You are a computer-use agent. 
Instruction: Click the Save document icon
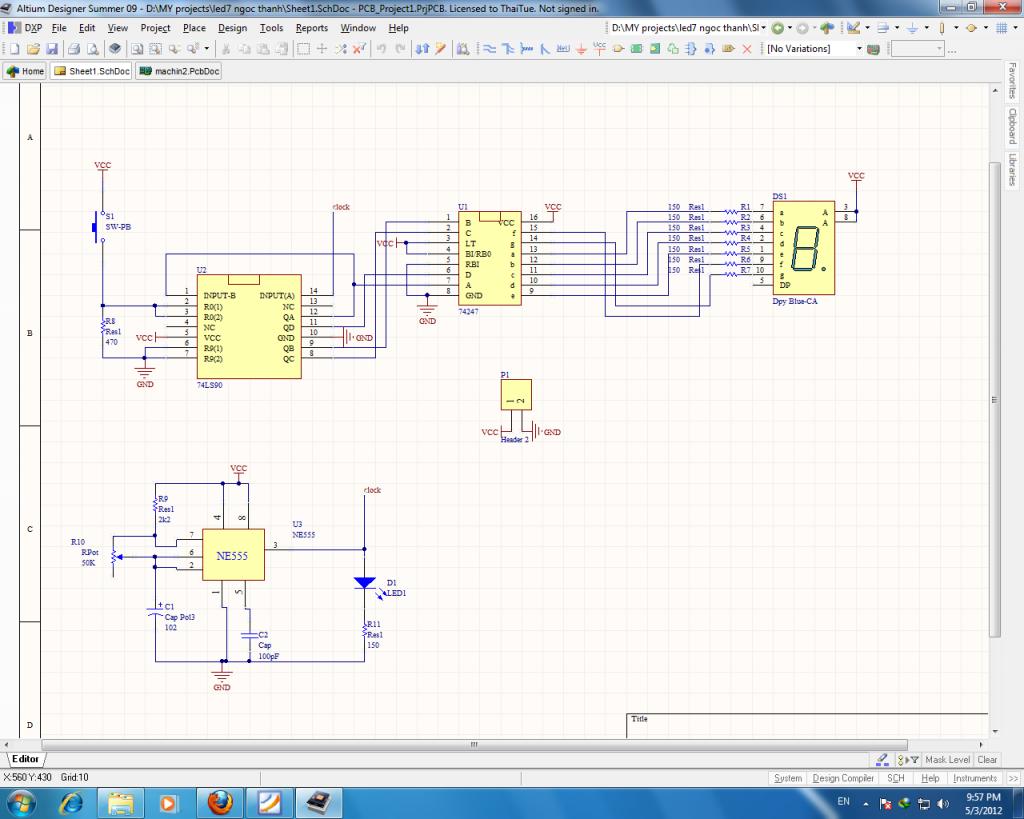(x=53, y=49)
